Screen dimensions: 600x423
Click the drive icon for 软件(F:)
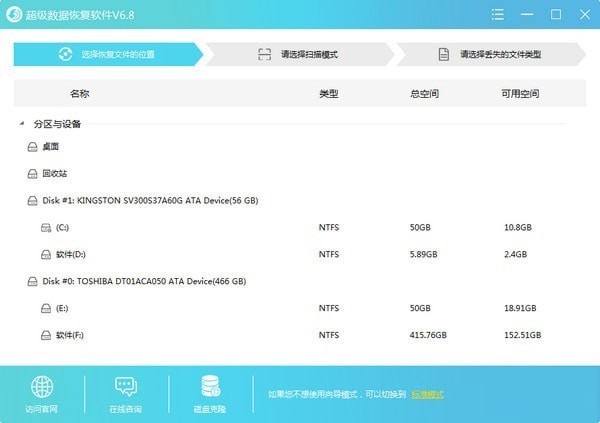(46, 335)
